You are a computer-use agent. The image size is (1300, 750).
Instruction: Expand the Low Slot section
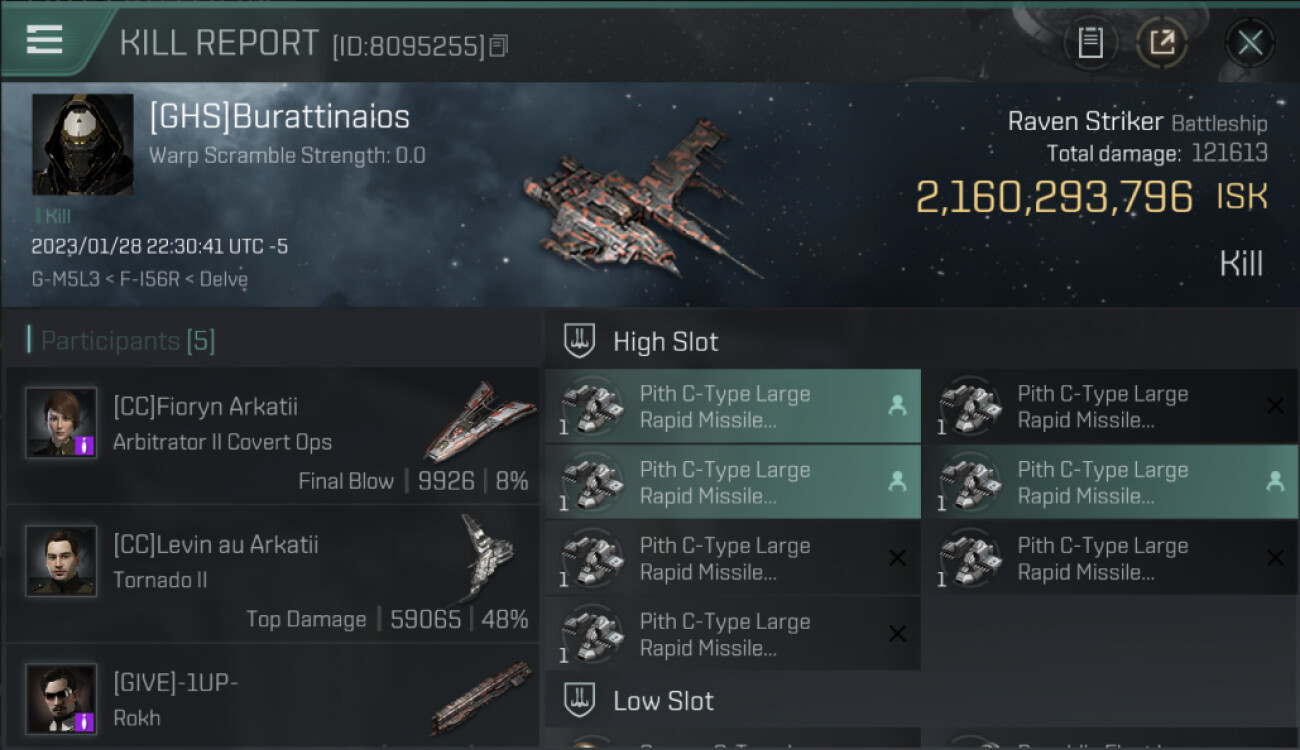(663, 701)
